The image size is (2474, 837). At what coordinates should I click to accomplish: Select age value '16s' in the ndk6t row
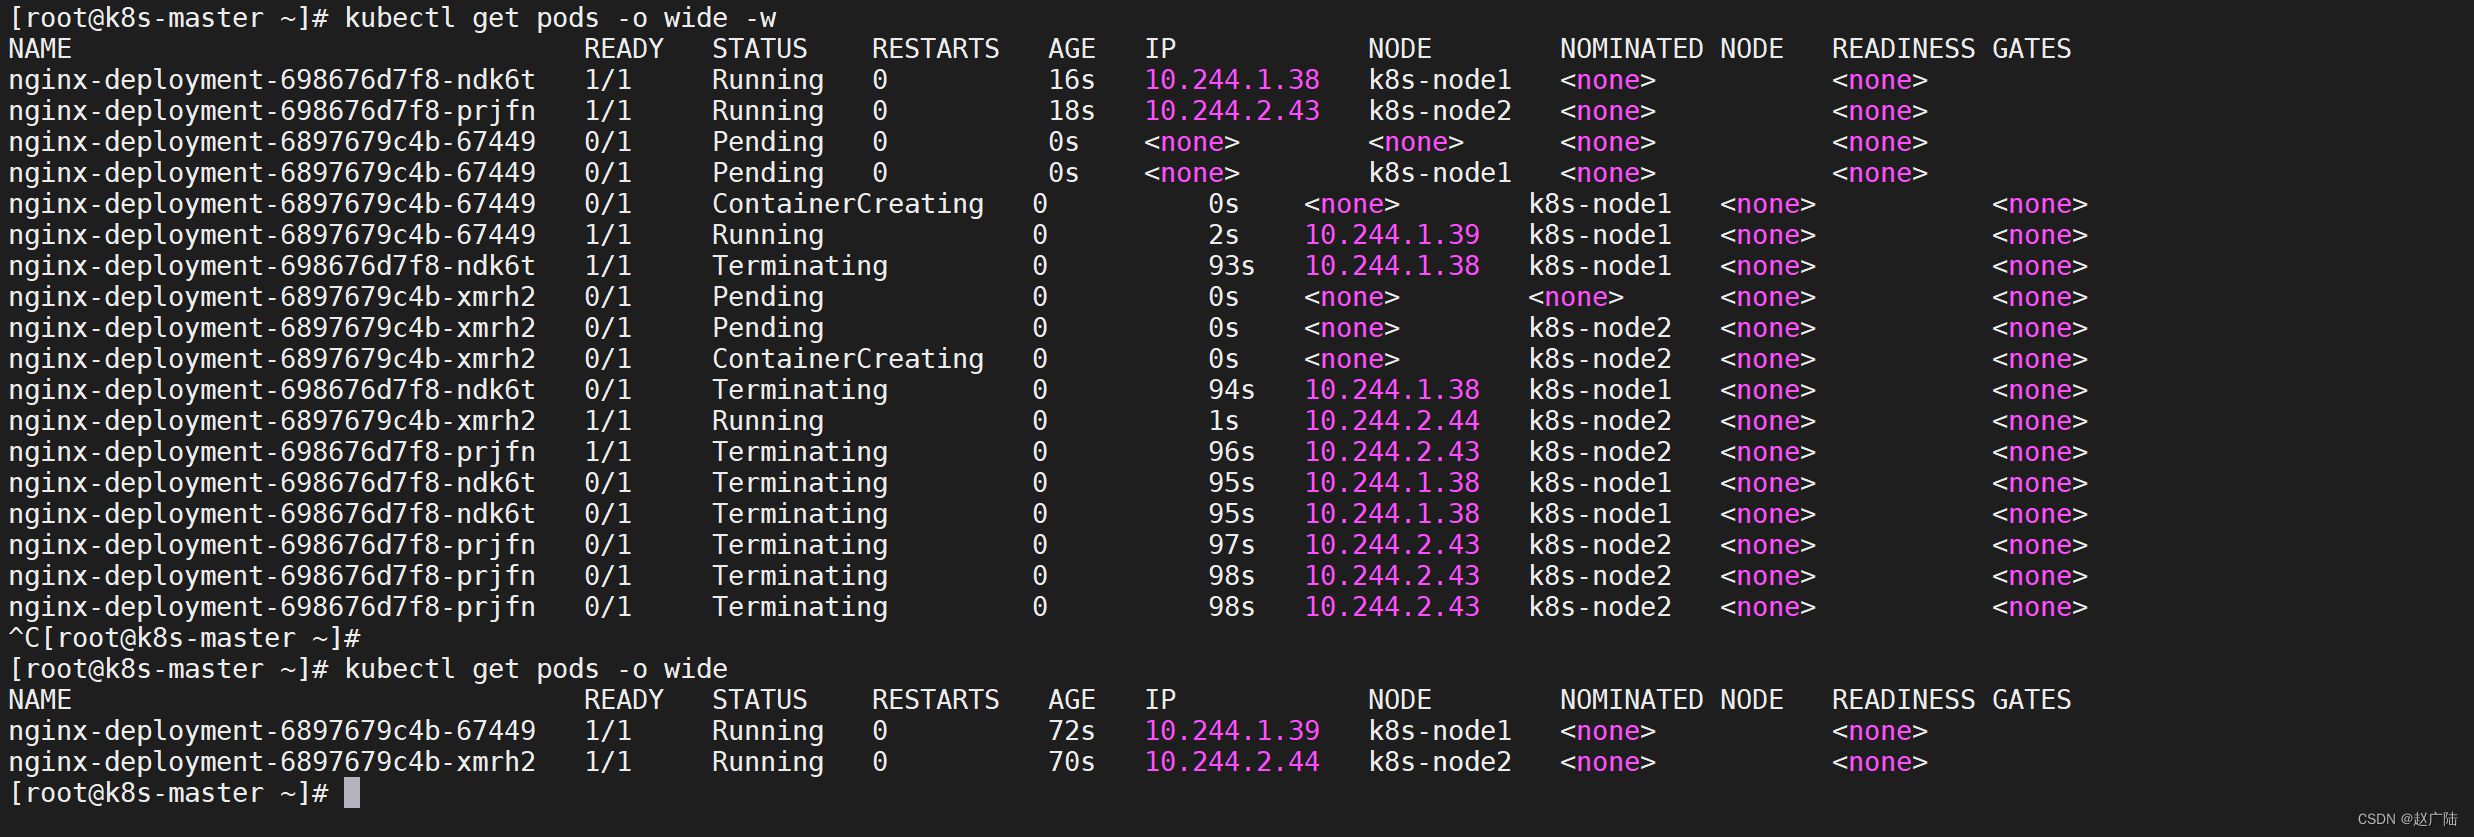click(x=1072, y=80)
